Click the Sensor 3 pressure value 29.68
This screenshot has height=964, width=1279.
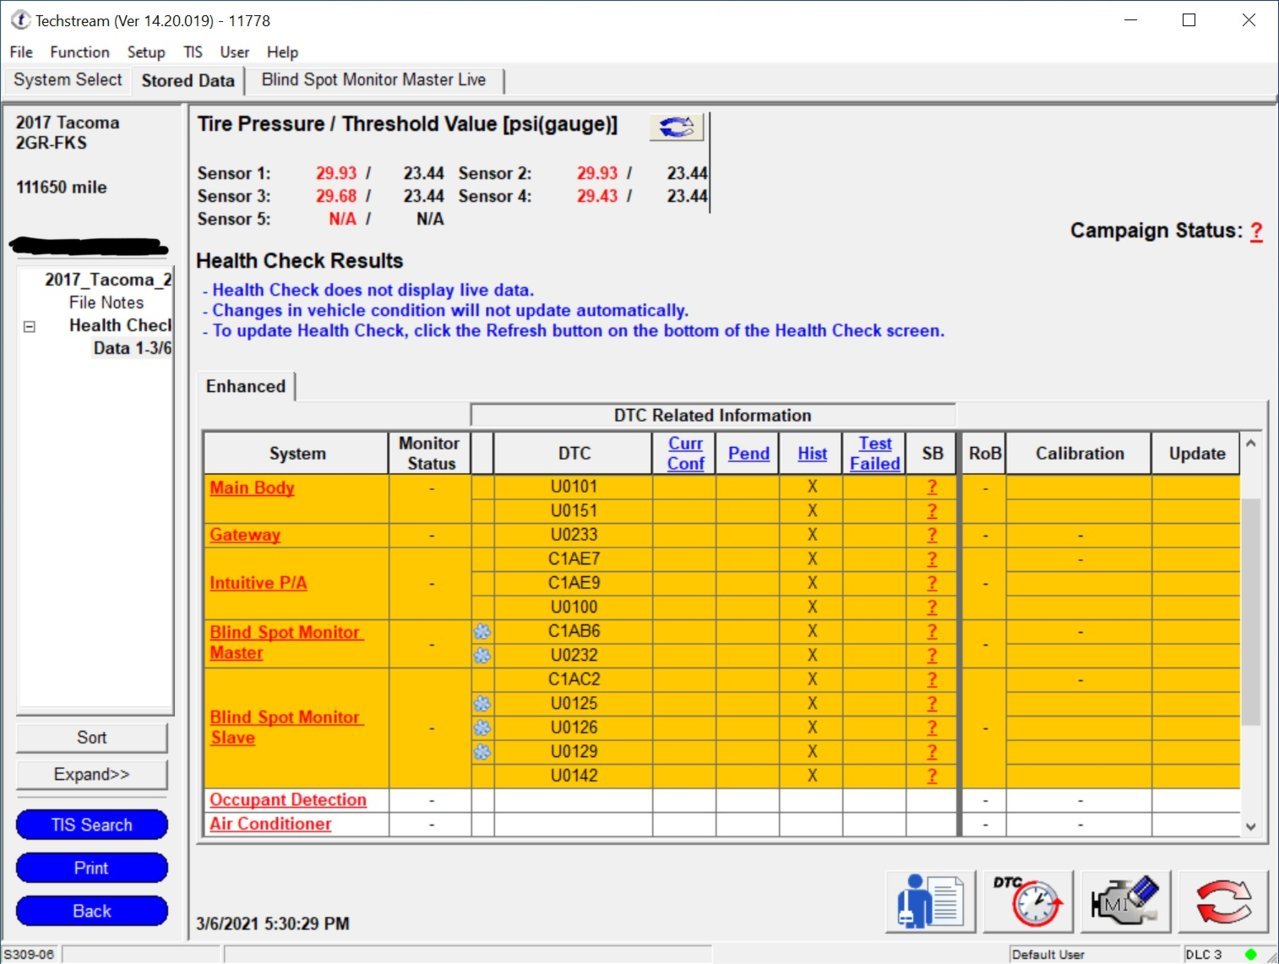tap(336, 196)
